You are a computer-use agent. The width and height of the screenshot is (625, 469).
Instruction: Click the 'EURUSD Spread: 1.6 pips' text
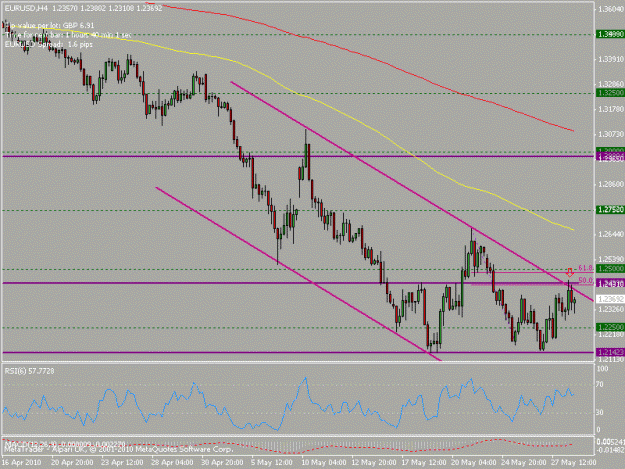tap(49, 44)
